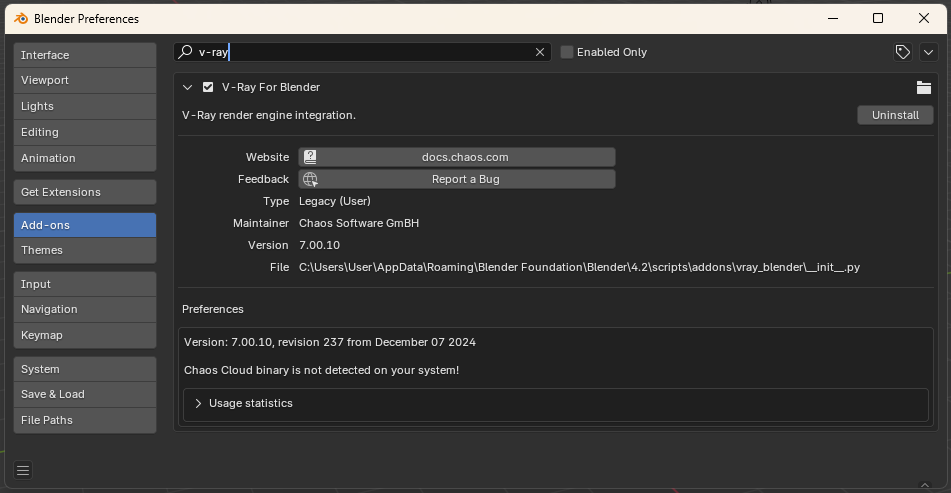Image resolution: width=951 pixels, height=493 pixels.
Task: Switch to Themes preferences
Action: tap(85, 250)
